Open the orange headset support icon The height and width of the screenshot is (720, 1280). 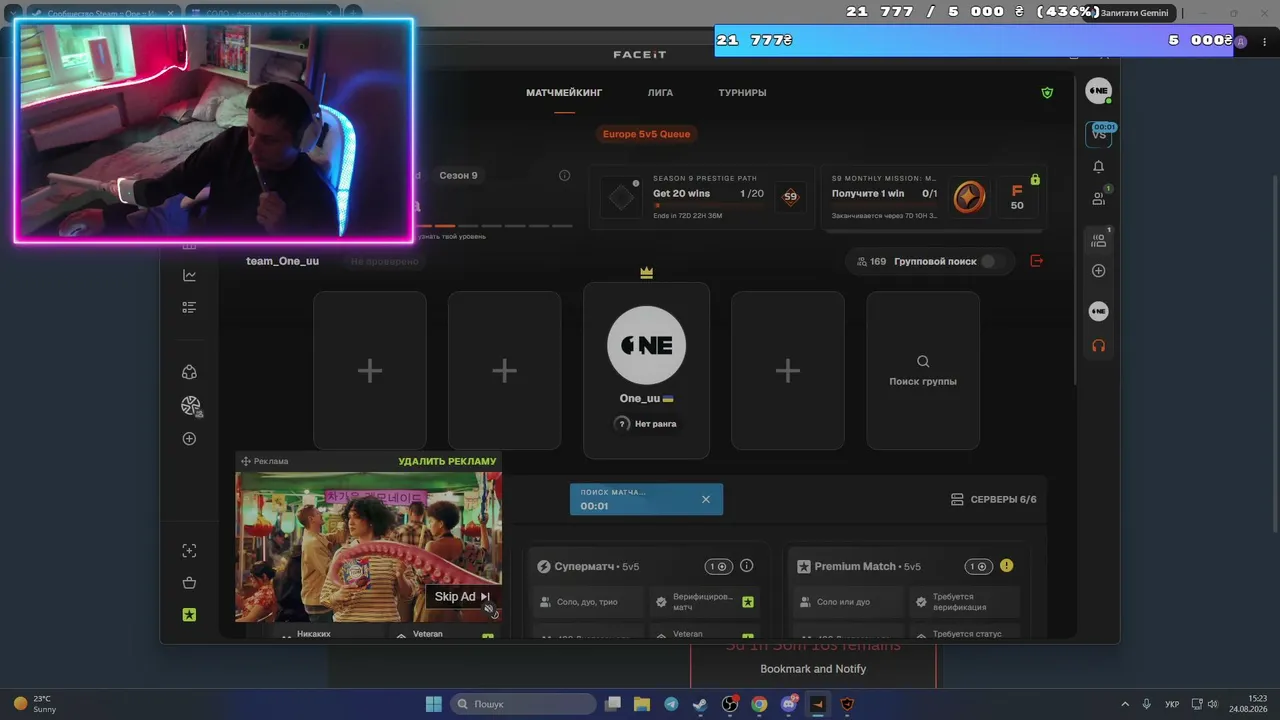[1098, 346]
